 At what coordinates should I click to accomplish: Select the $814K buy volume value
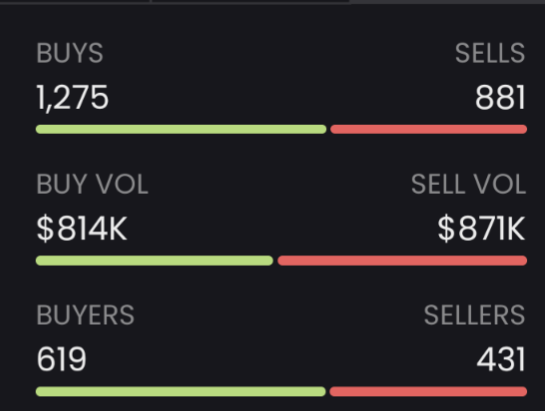coord(82,229)
